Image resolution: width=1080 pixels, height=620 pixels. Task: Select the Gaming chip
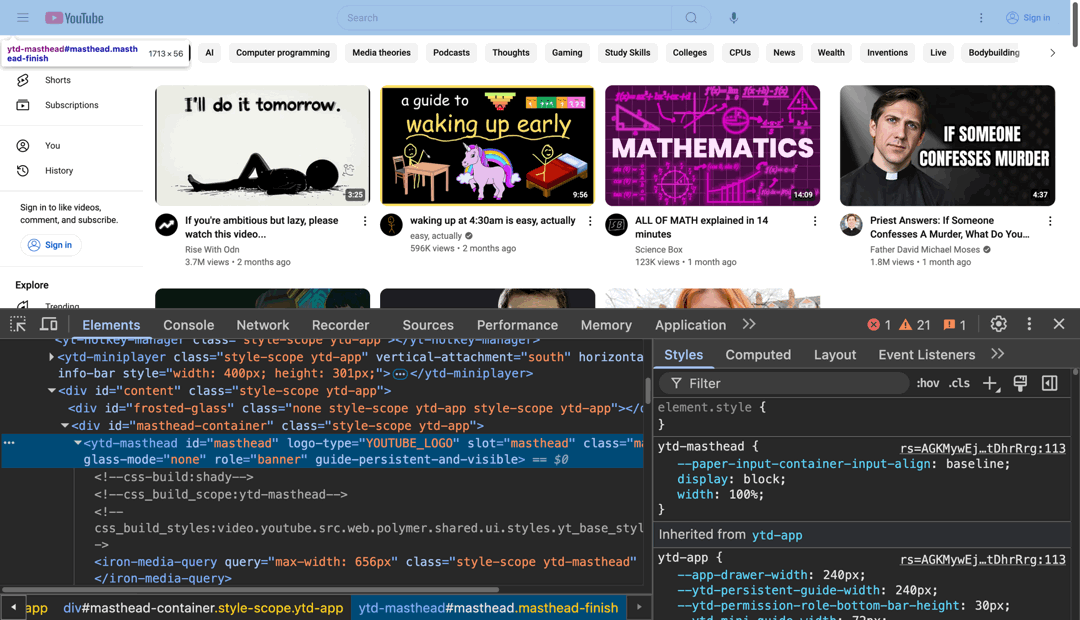pyautogui.click(x=567, y=53)
